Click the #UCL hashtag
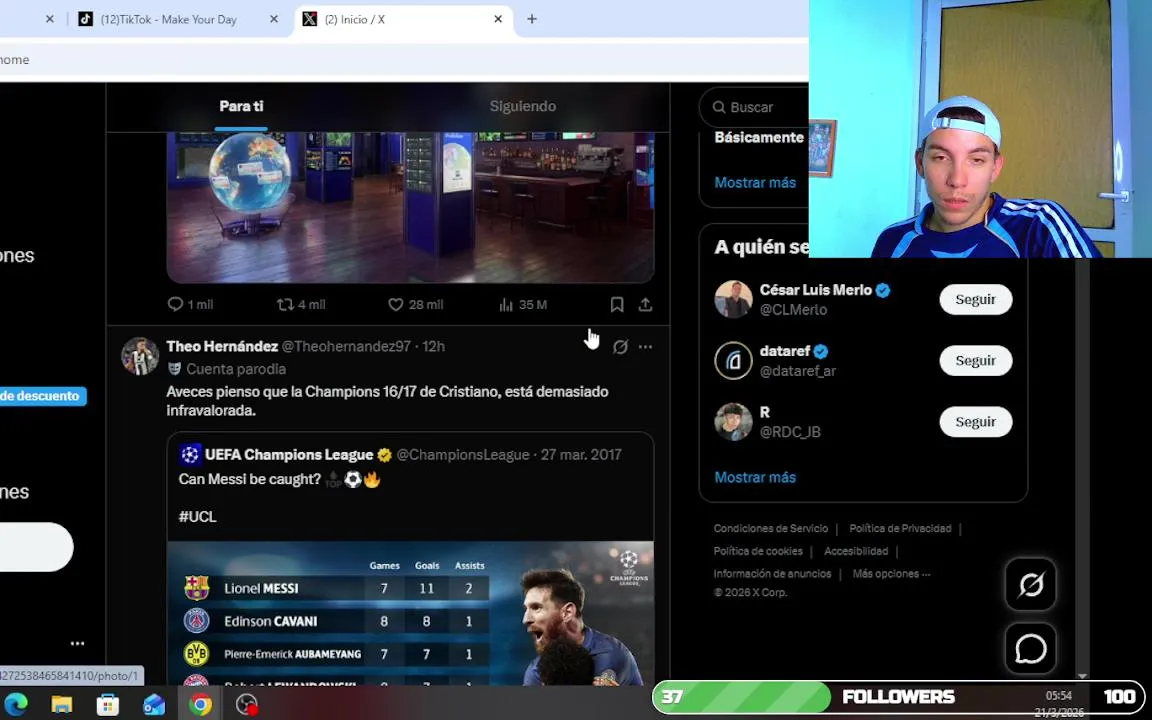The image size is (1152, 720). 197,516
